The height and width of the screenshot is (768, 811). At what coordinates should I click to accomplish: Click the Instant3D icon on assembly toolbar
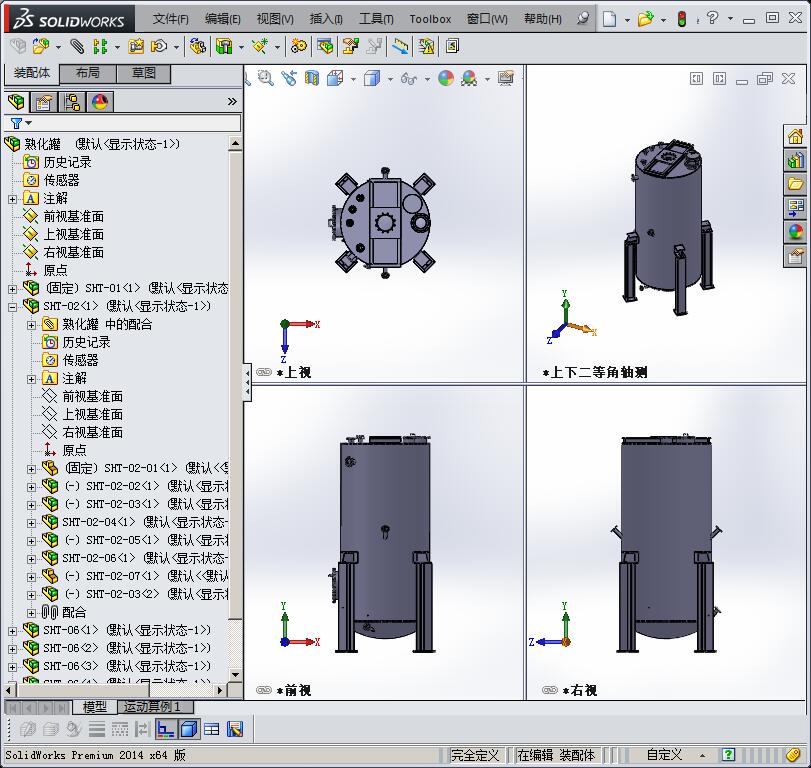[x=452, y=47]
